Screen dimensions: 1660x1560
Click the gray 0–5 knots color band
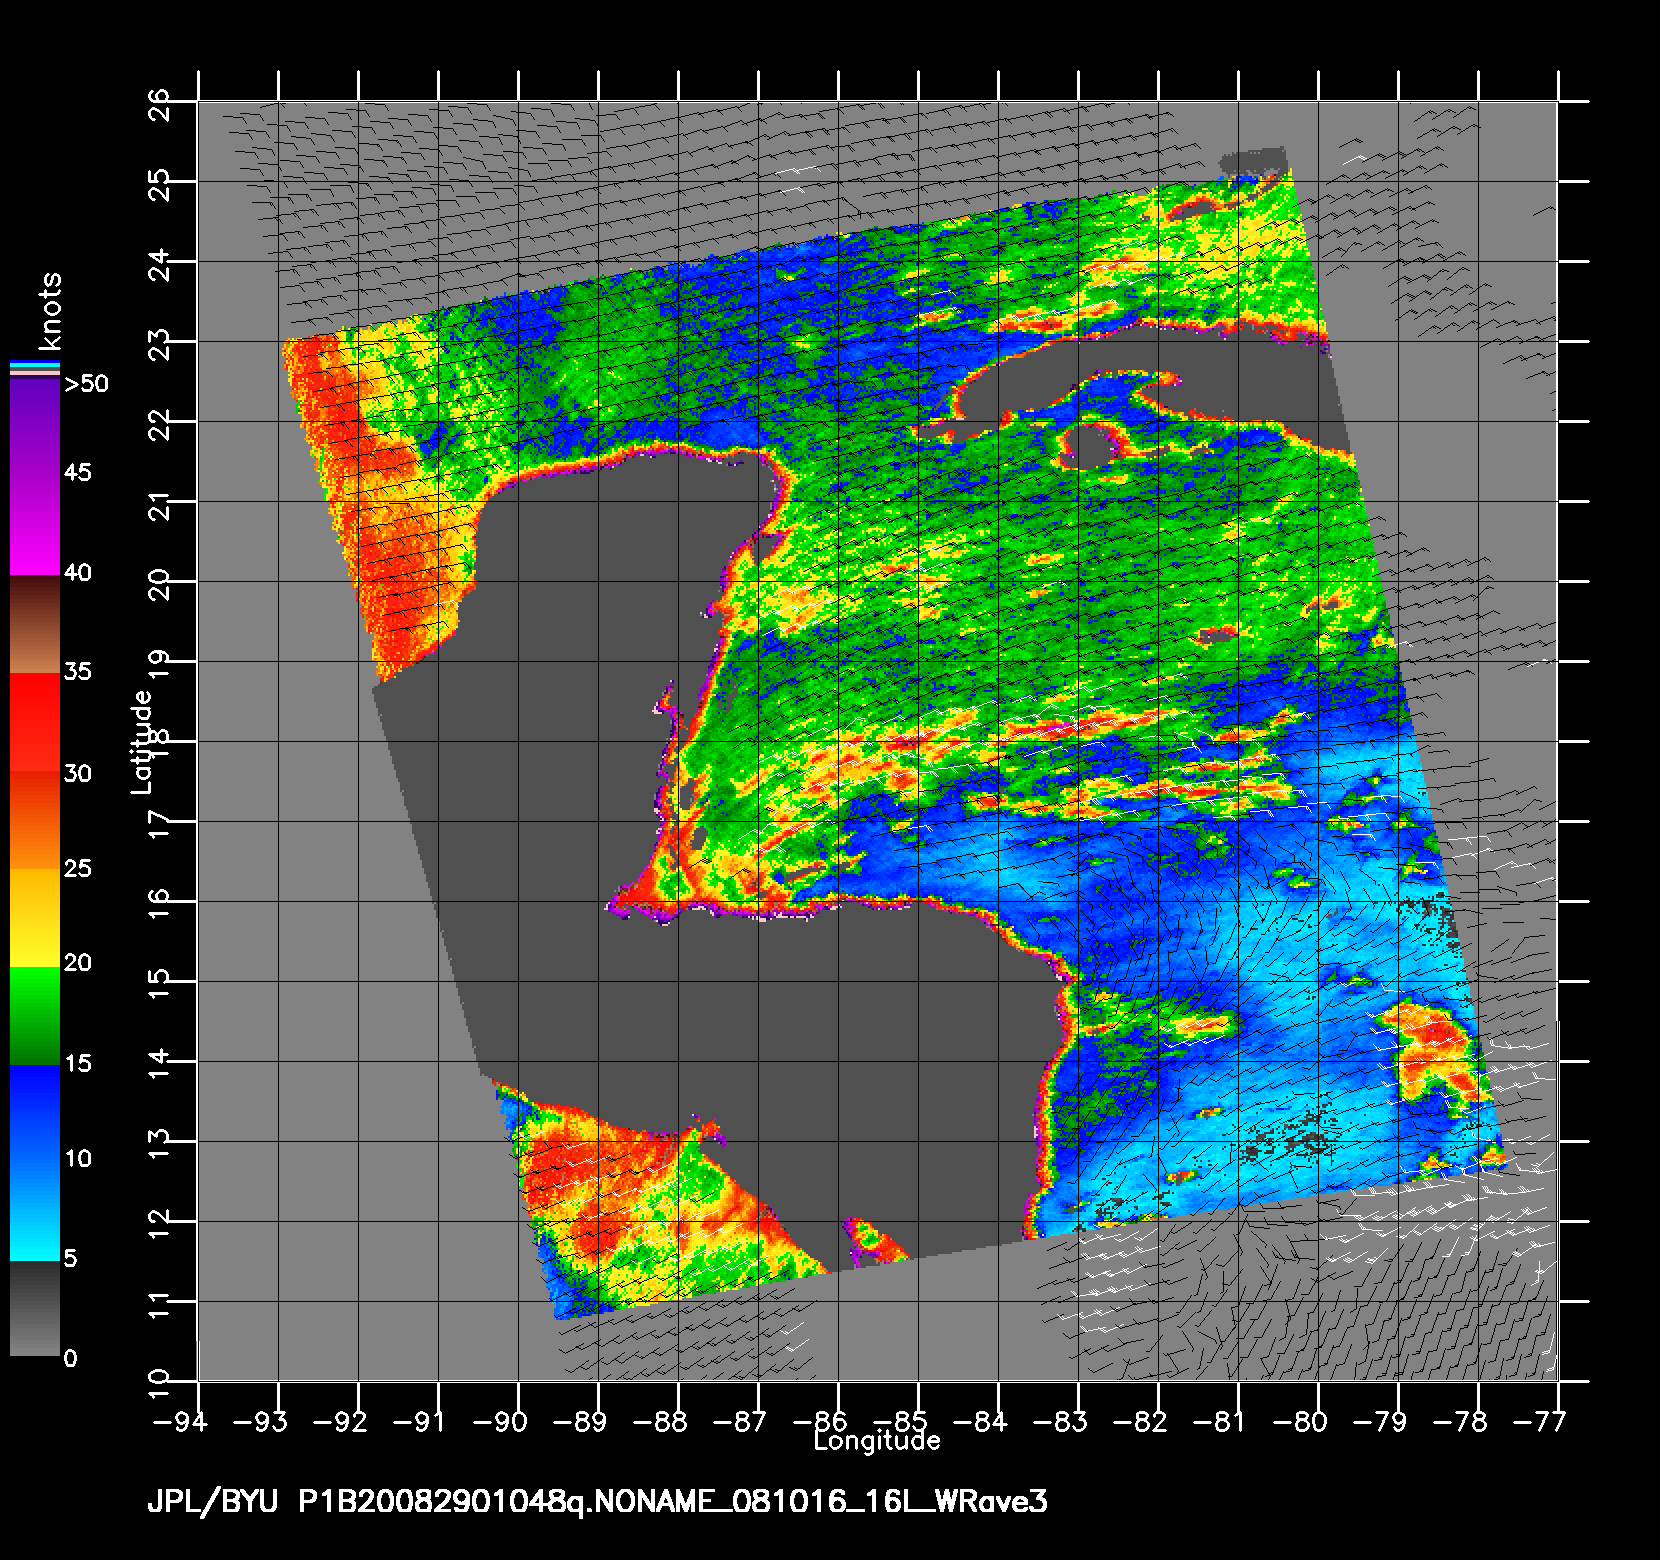point(34,1308)
